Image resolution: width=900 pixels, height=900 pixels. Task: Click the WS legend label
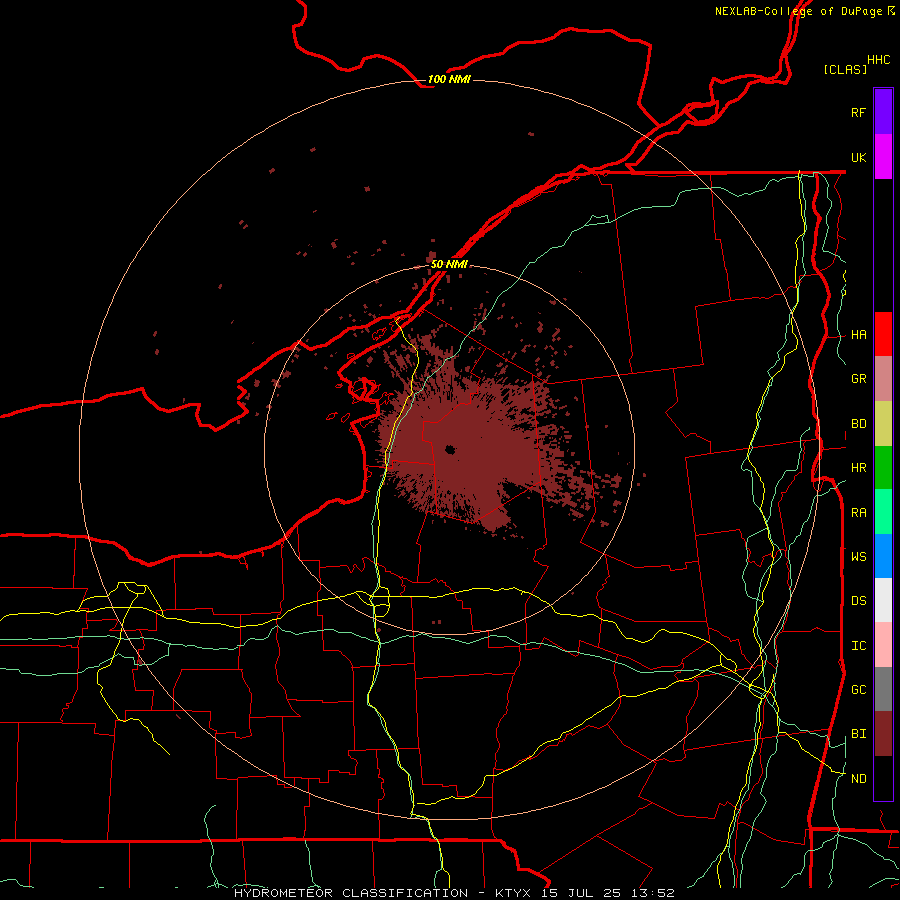[858, 556]
